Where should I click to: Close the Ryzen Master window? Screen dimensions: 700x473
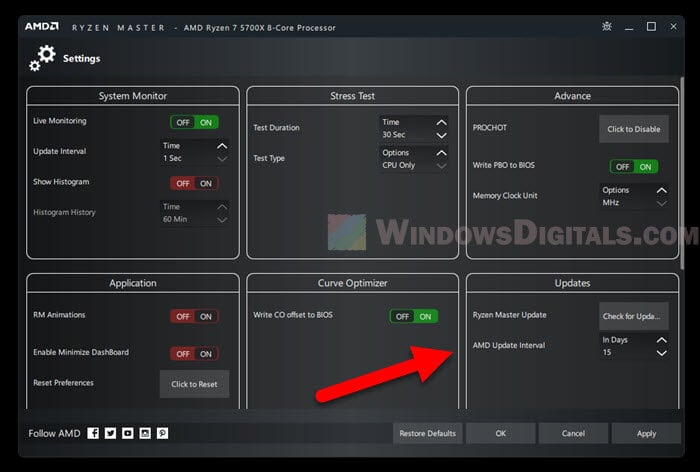(x=674, y=27)
